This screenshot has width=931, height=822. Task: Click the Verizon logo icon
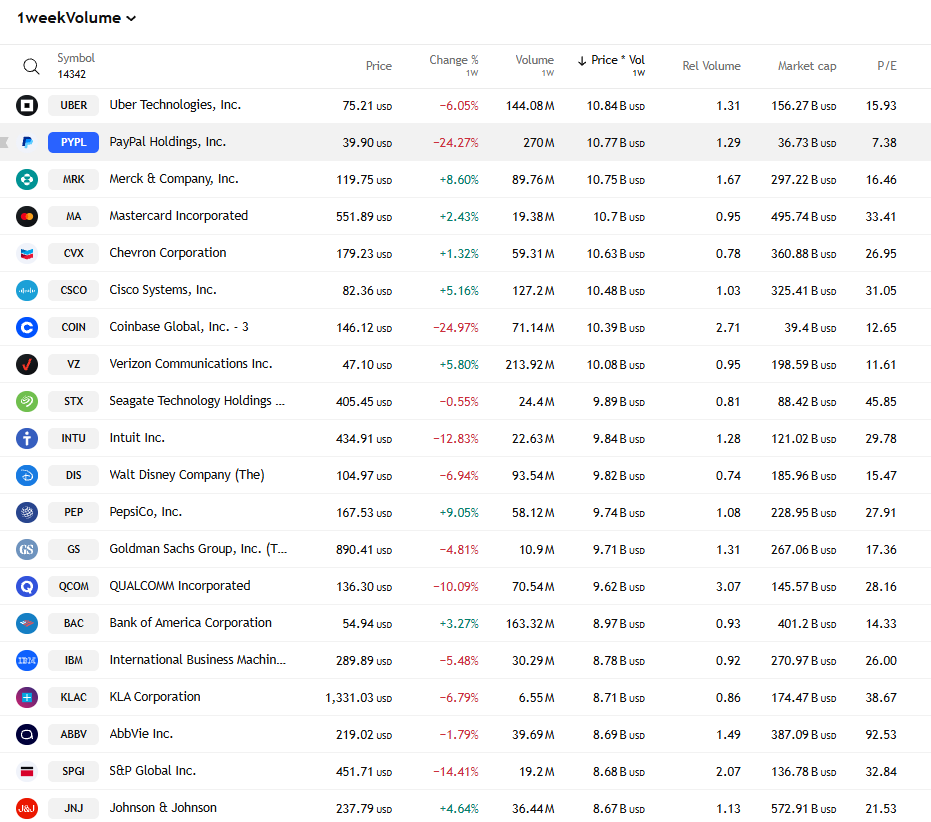27,365
